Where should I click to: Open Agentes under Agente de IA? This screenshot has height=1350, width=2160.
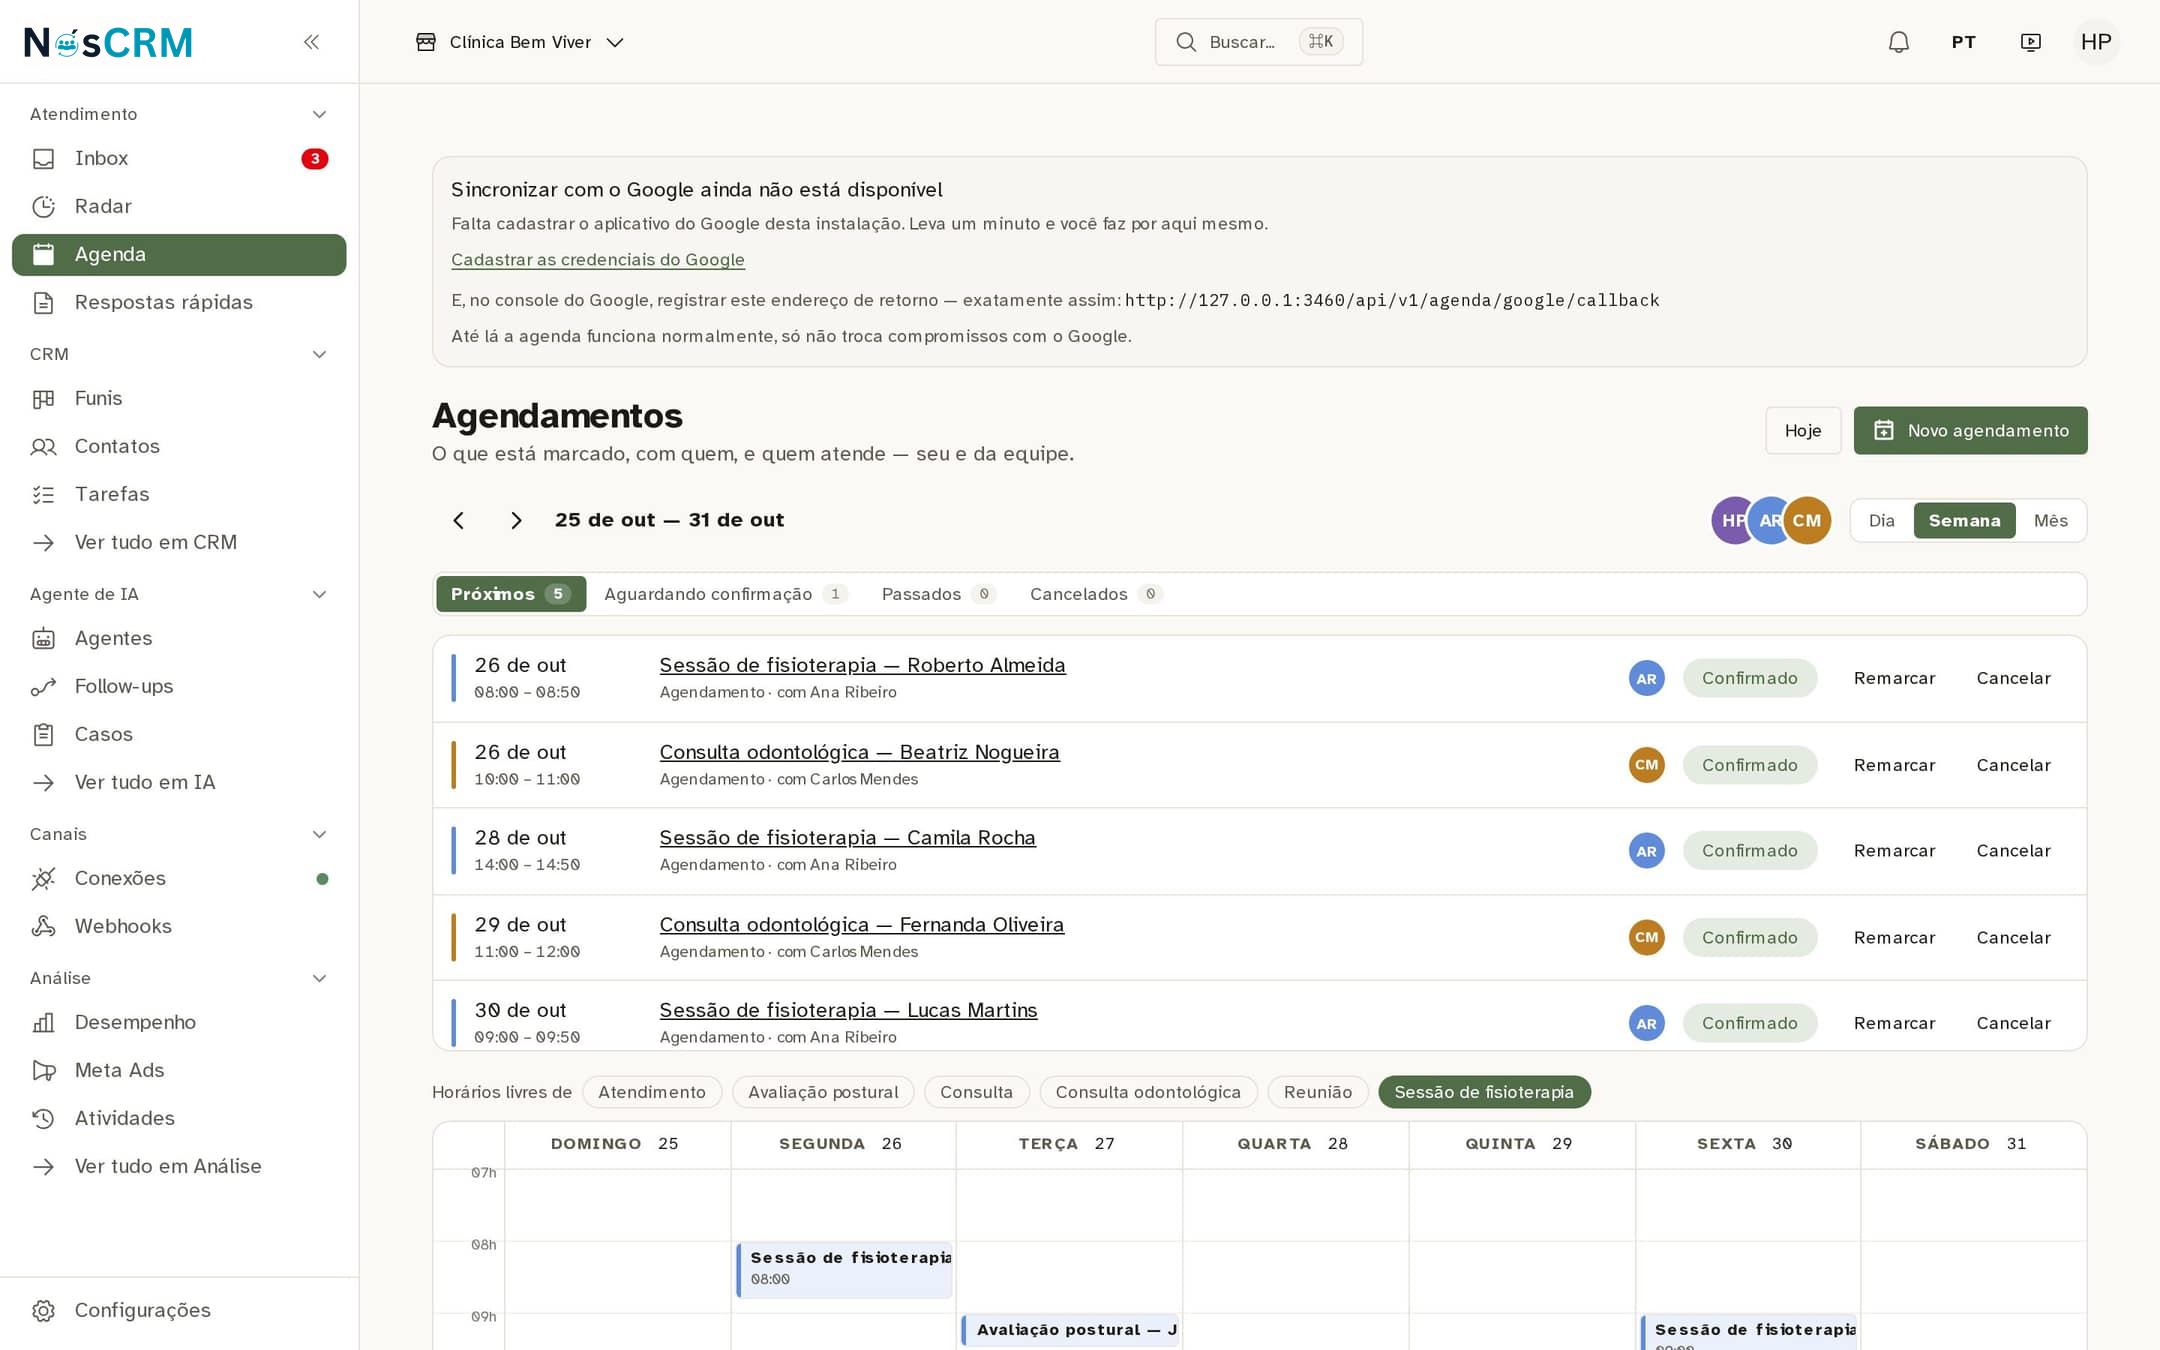(179, 638)
